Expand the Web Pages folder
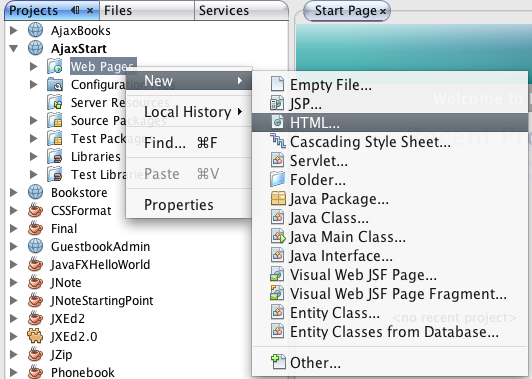Image resolution: width=532 pixels, height=379 pixels. pyautogui.click(x=33, y=66)
